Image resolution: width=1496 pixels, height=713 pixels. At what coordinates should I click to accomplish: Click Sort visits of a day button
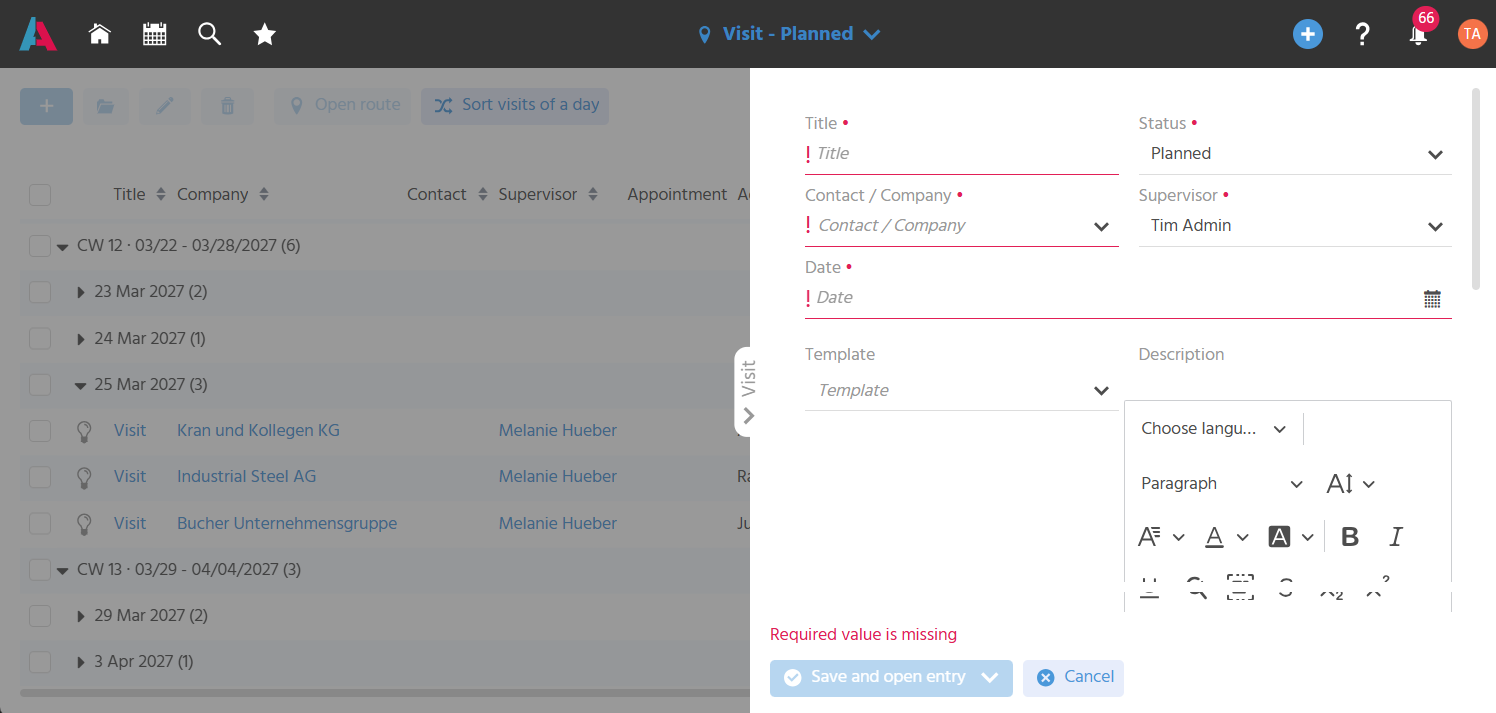(x=515, y=105)
